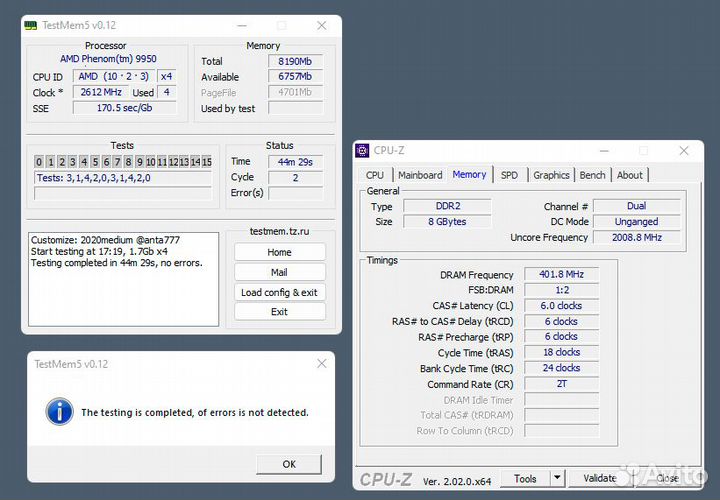Click the DC Mode value Unganged

(x=636, y=222)
